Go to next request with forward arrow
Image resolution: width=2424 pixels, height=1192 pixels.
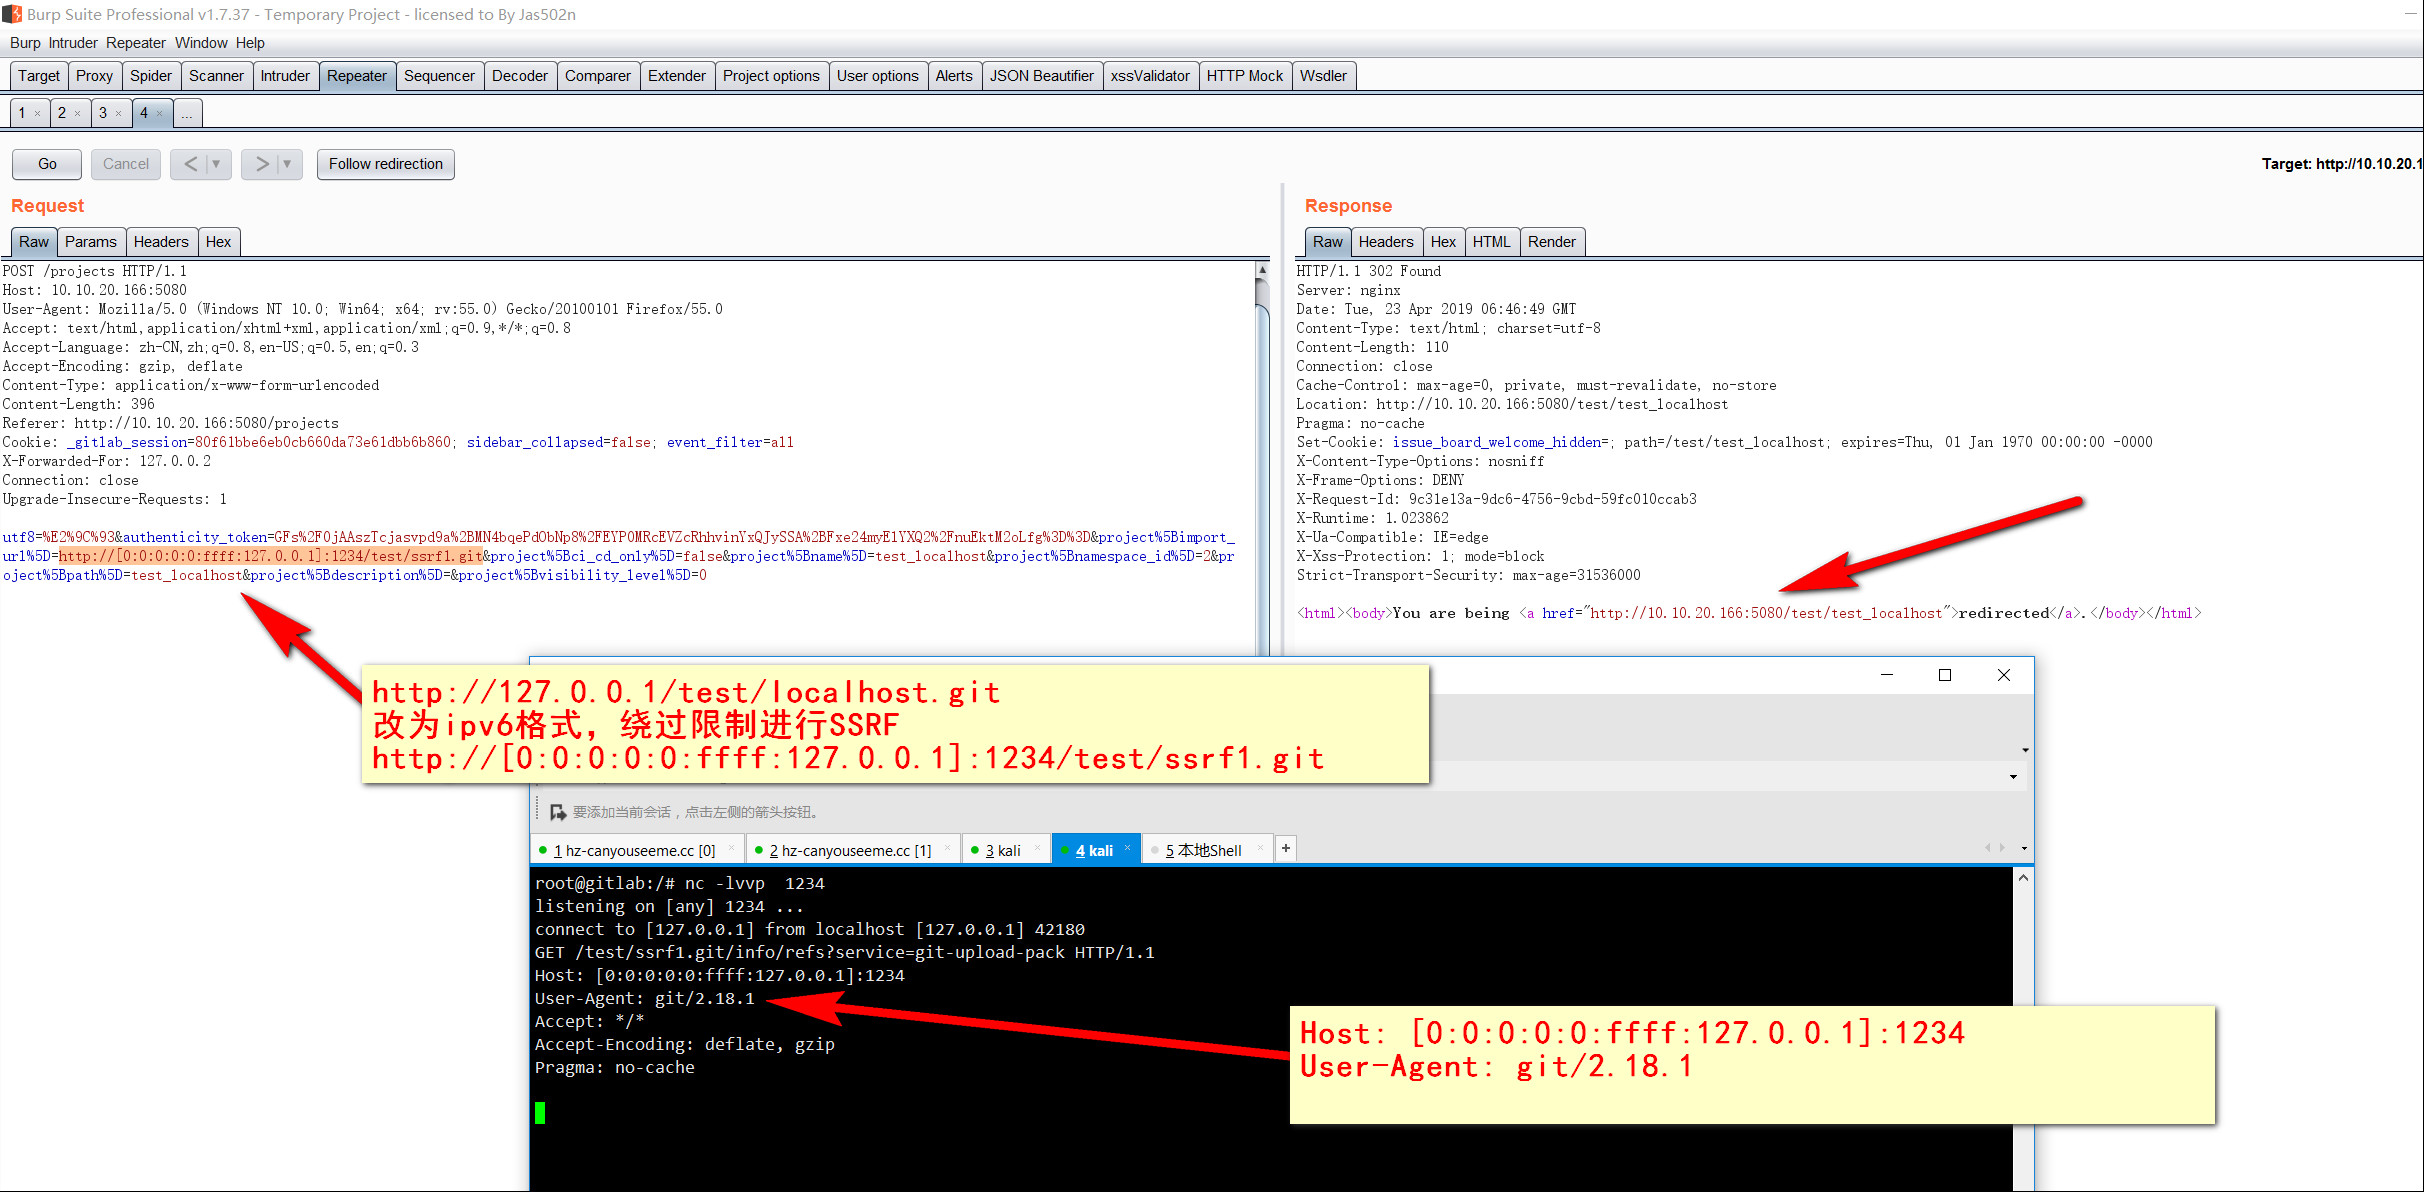click(261, 164)
